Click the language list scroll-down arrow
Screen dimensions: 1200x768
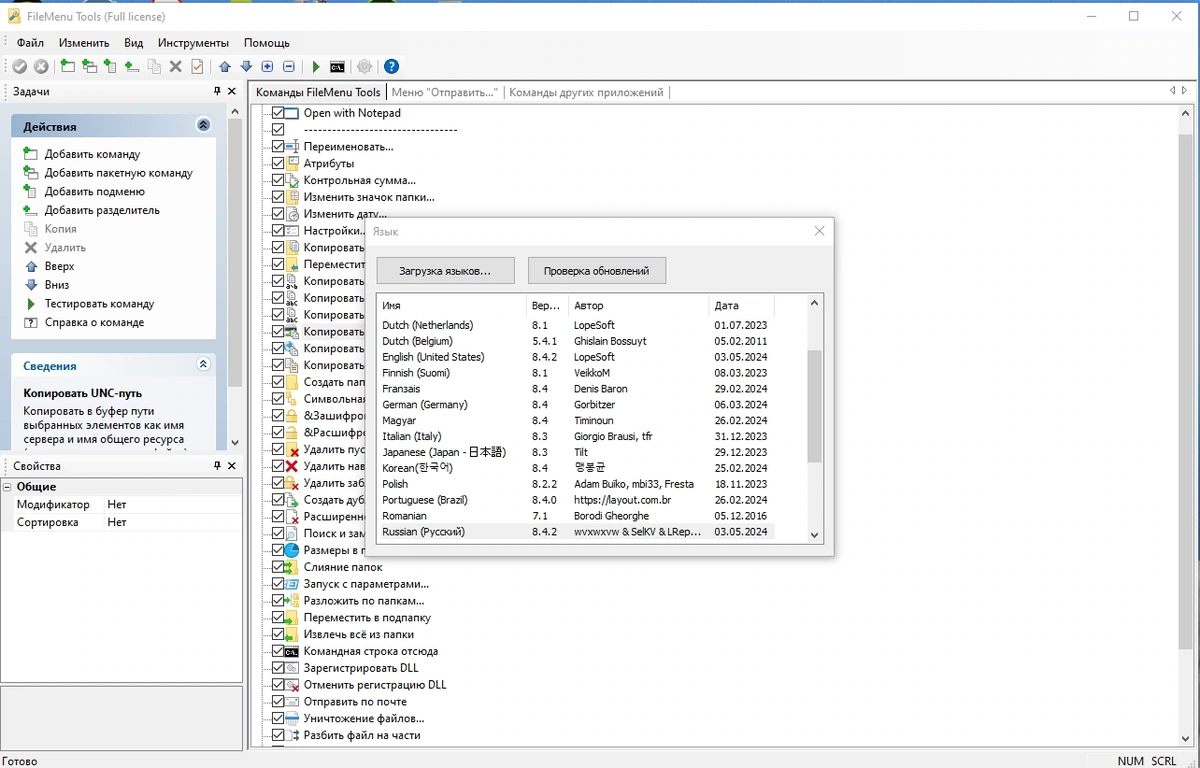point(814,535)
